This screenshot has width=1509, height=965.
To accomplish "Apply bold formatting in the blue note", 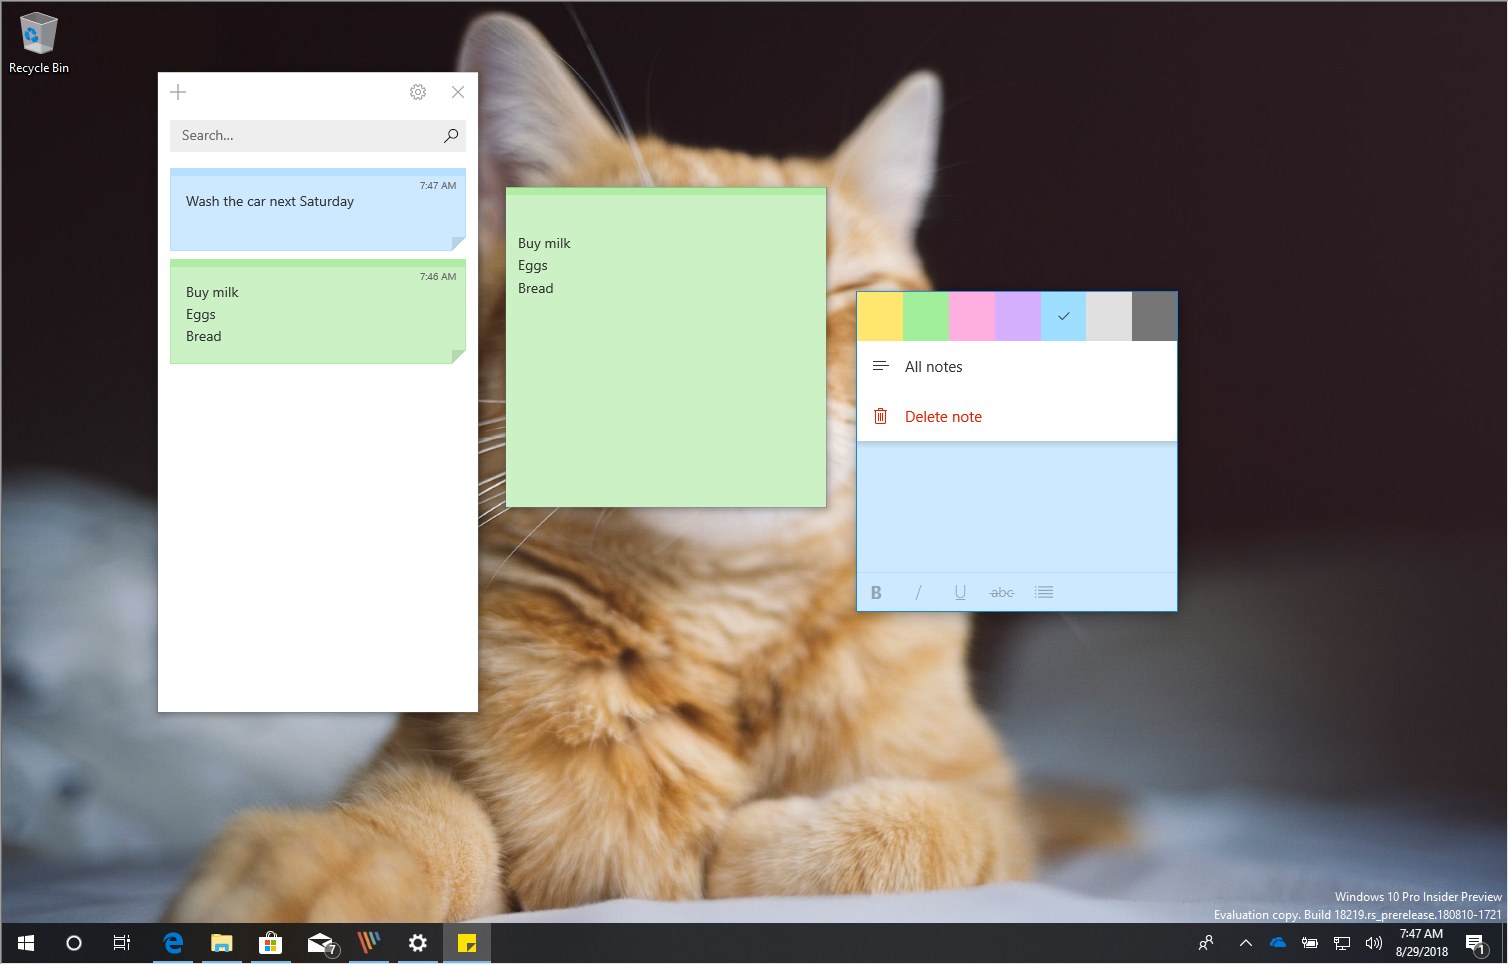I will point(876,592).
